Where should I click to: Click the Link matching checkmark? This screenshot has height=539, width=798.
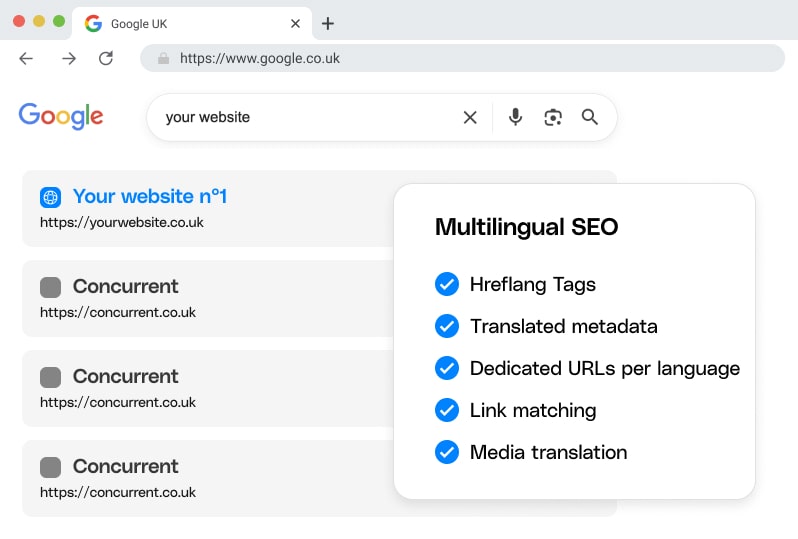pos(447,410)
